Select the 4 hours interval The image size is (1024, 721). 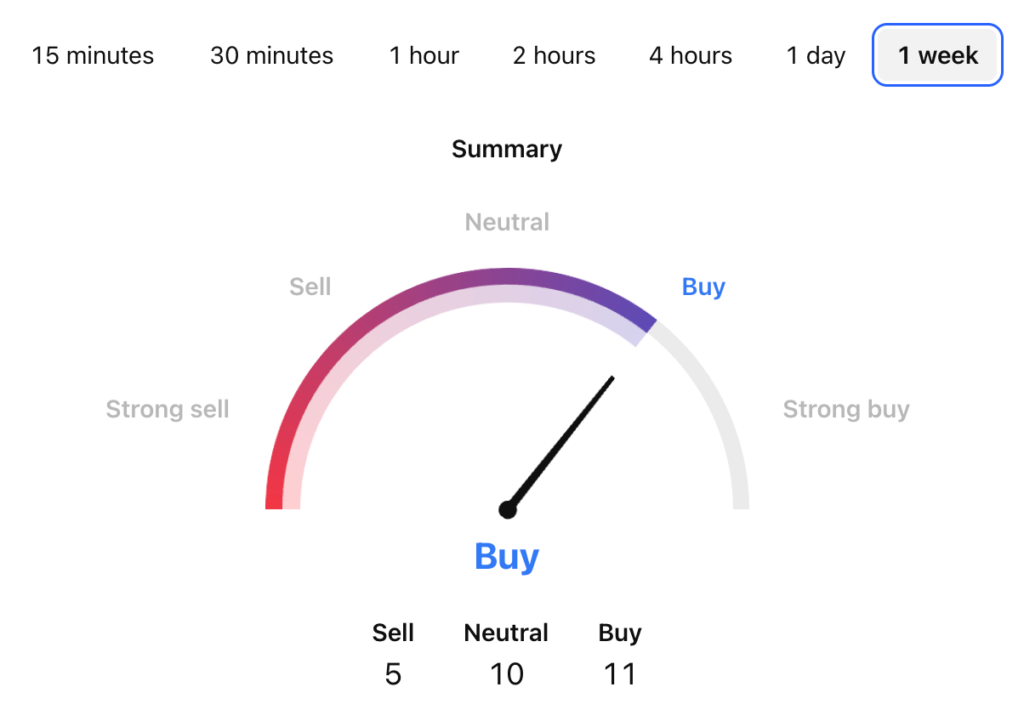689,55
